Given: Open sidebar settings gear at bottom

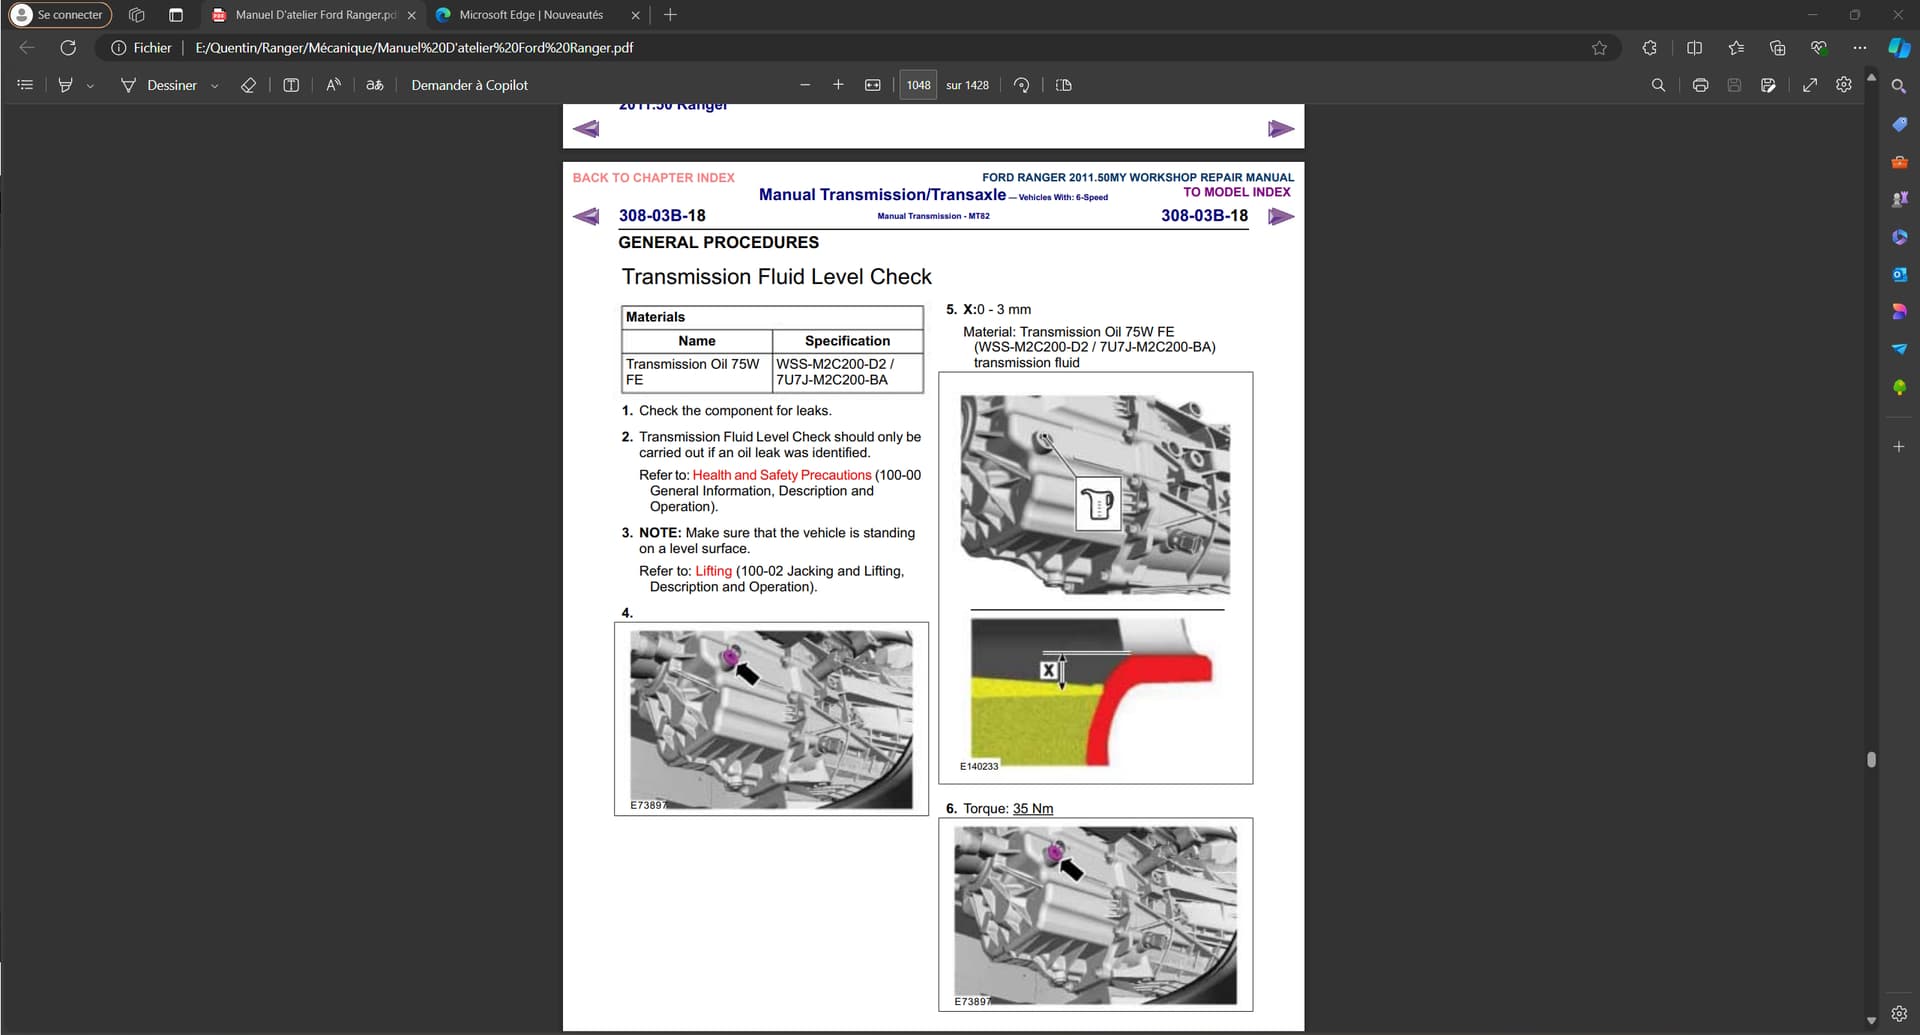Looking at the screenshot, I should pyautogui.click(x=1899, y=1013).
